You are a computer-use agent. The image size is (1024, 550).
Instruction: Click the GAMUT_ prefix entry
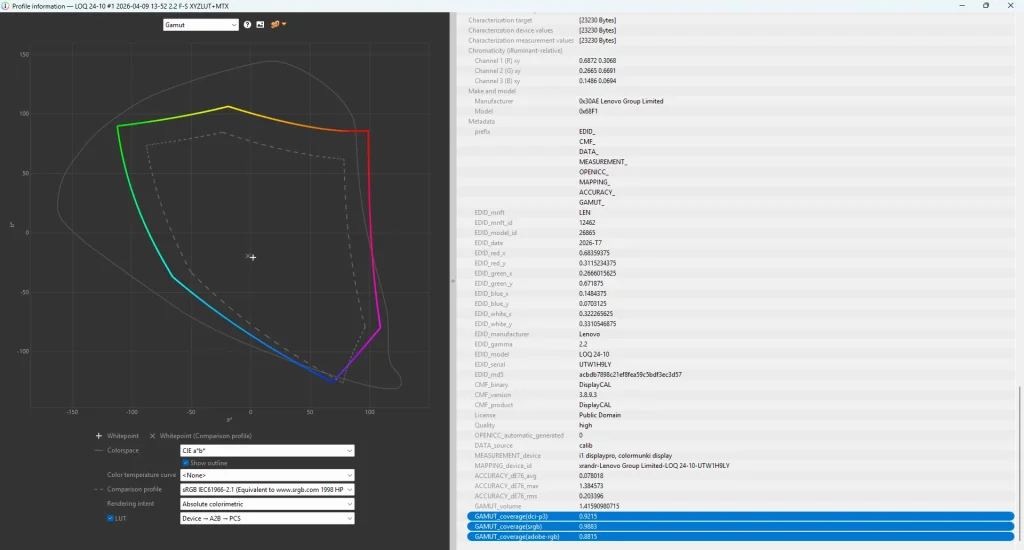592,202
